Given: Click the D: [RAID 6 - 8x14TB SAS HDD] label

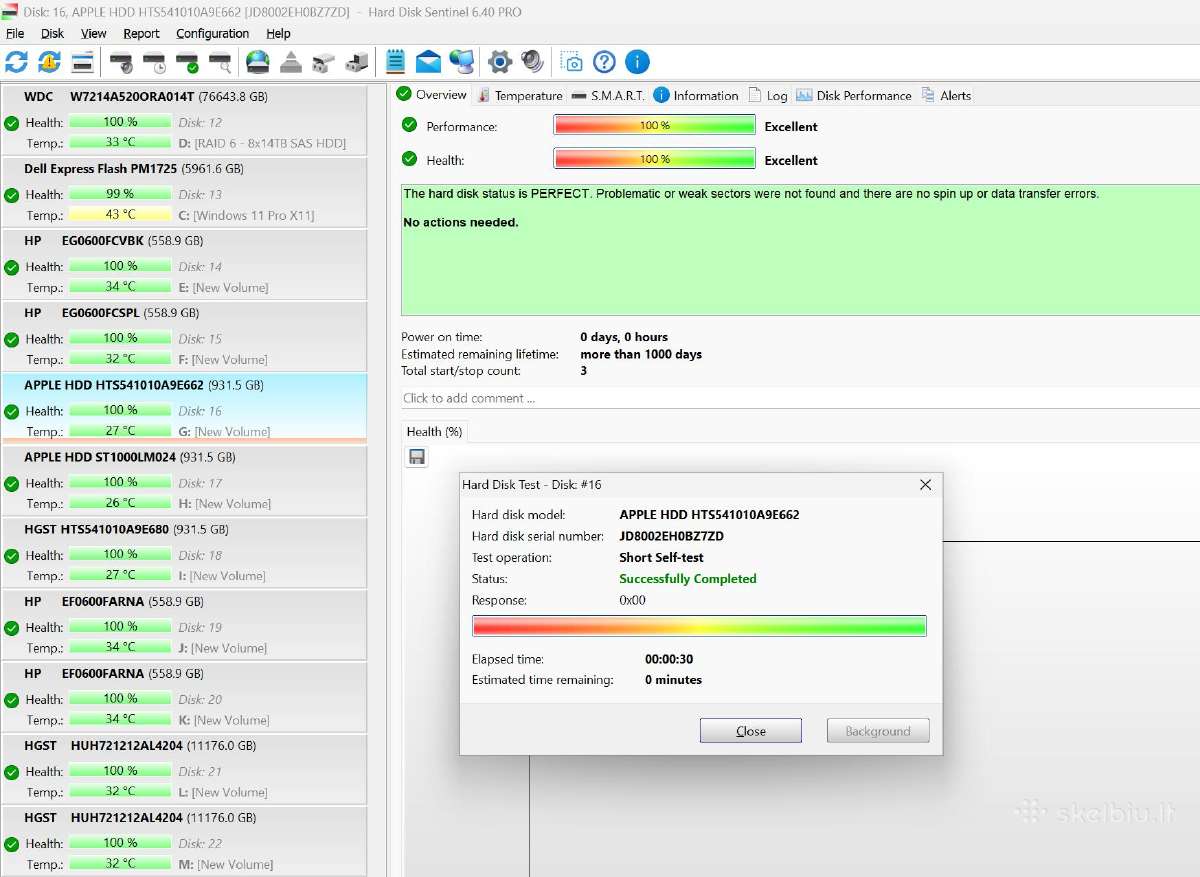Looking at the screenshot, I should [x=262, y=143].
